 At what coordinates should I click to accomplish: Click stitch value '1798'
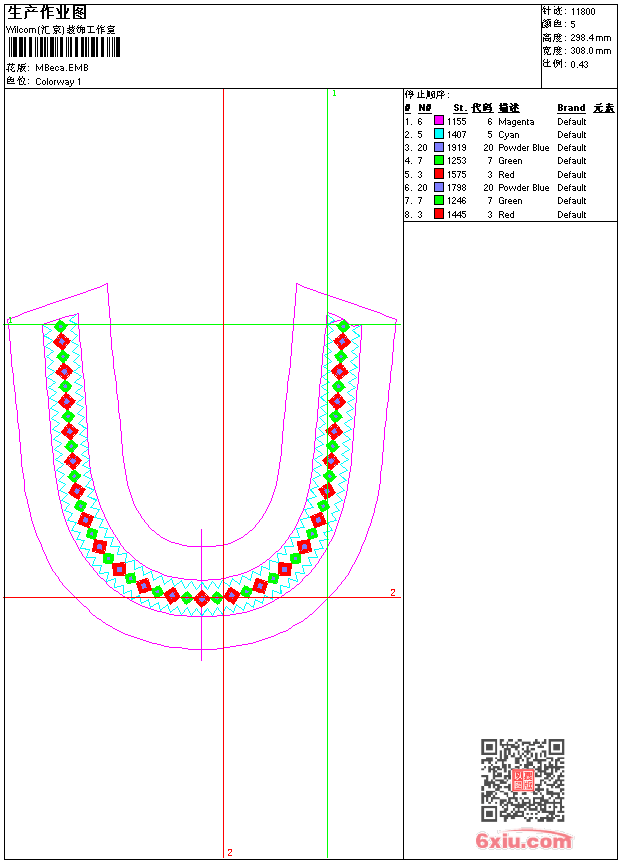coord(456,188)
